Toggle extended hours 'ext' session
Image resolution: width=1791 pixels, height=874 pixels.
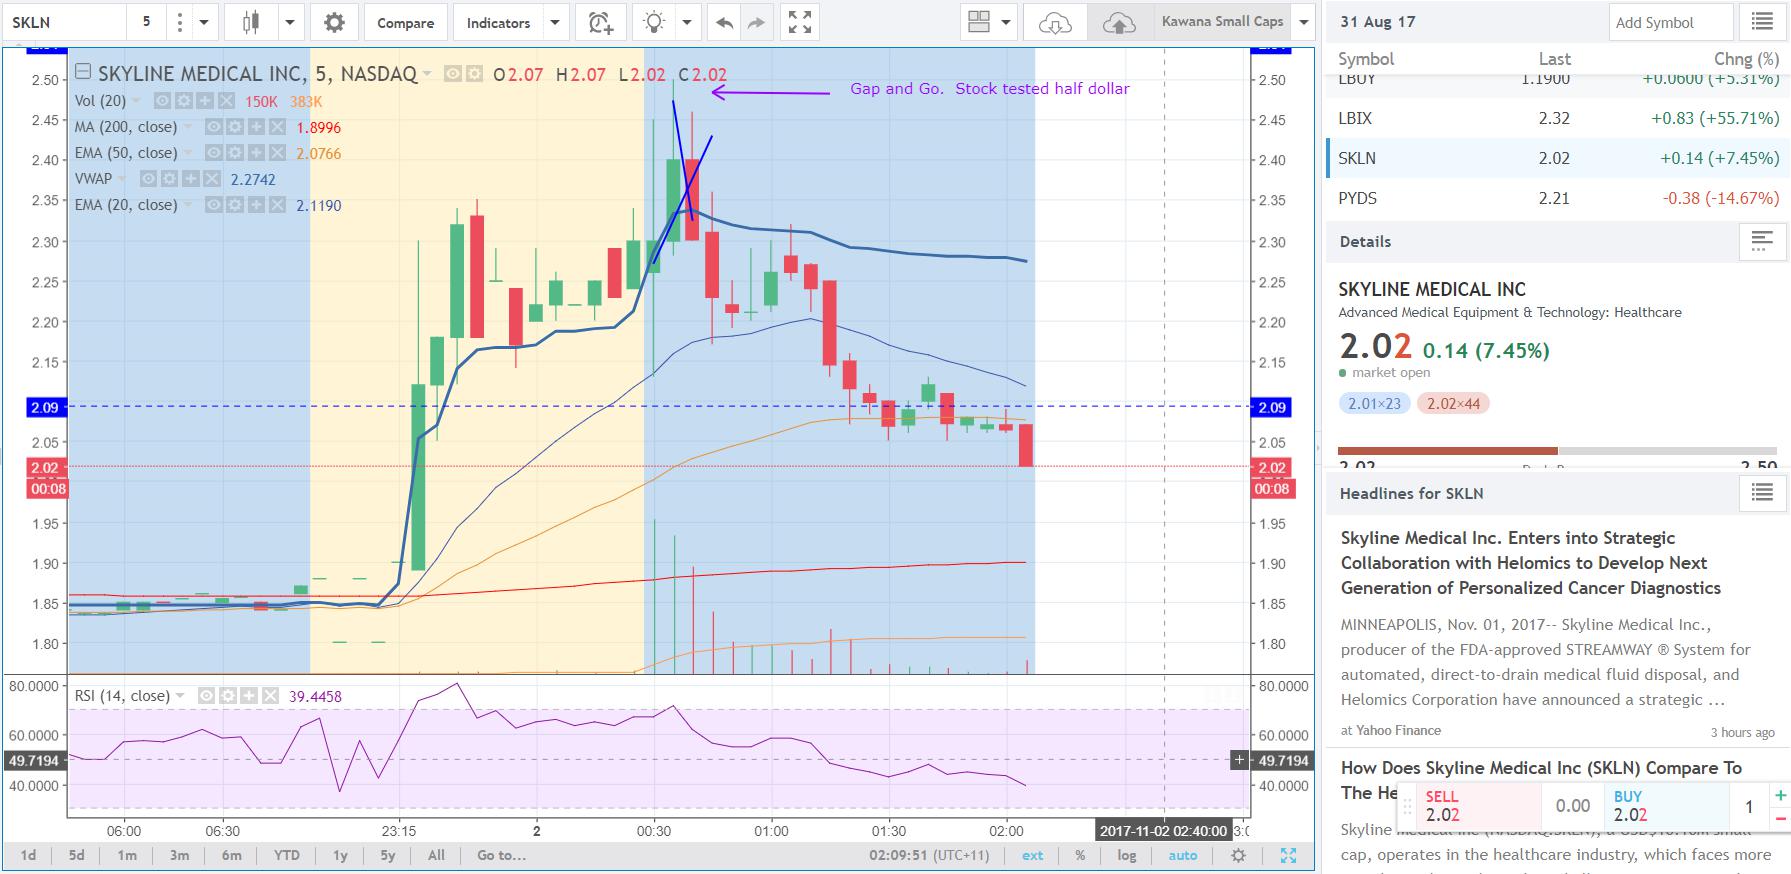point(1032,855)
